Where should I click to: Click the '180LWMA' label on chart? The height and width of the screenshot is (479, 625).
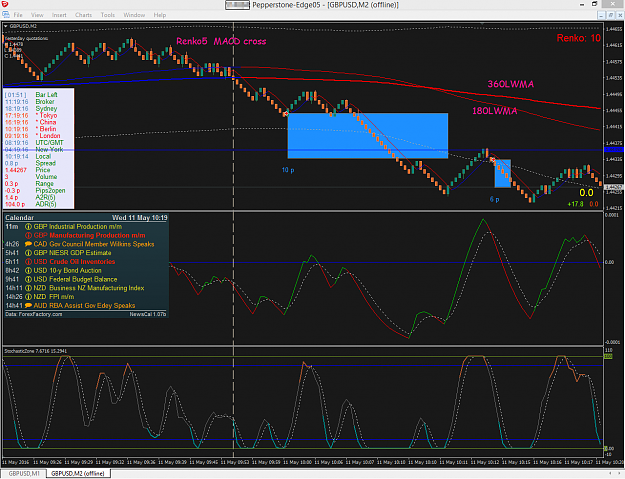tap(495, 111)
